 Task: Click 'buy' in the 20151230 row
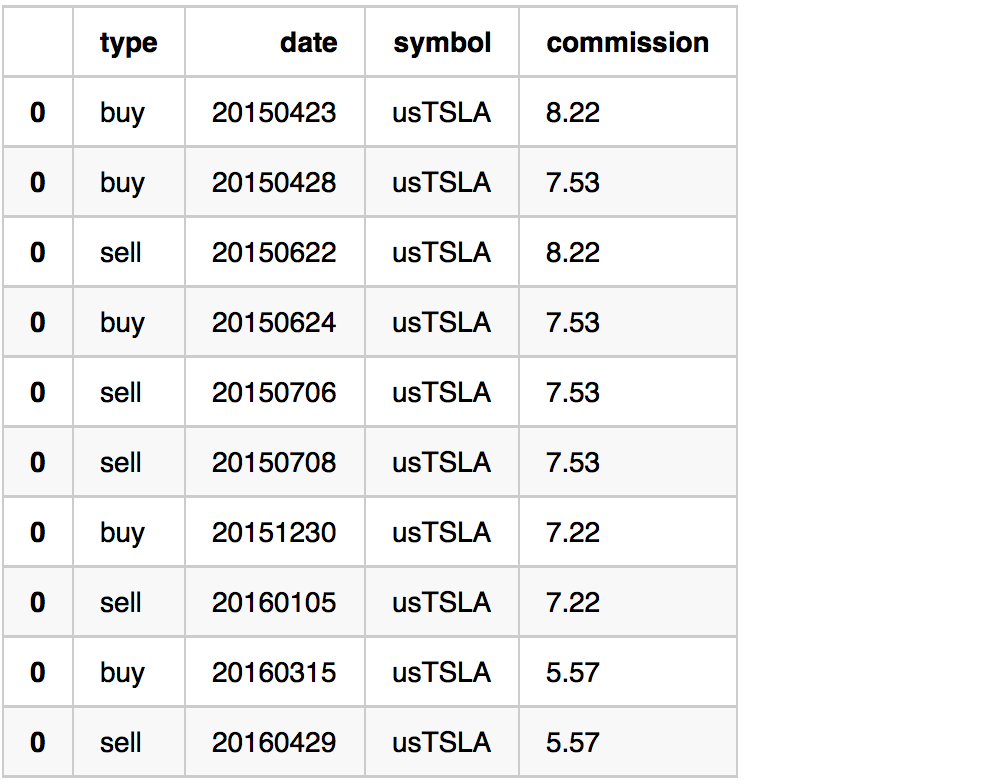[x=122, y=534]
